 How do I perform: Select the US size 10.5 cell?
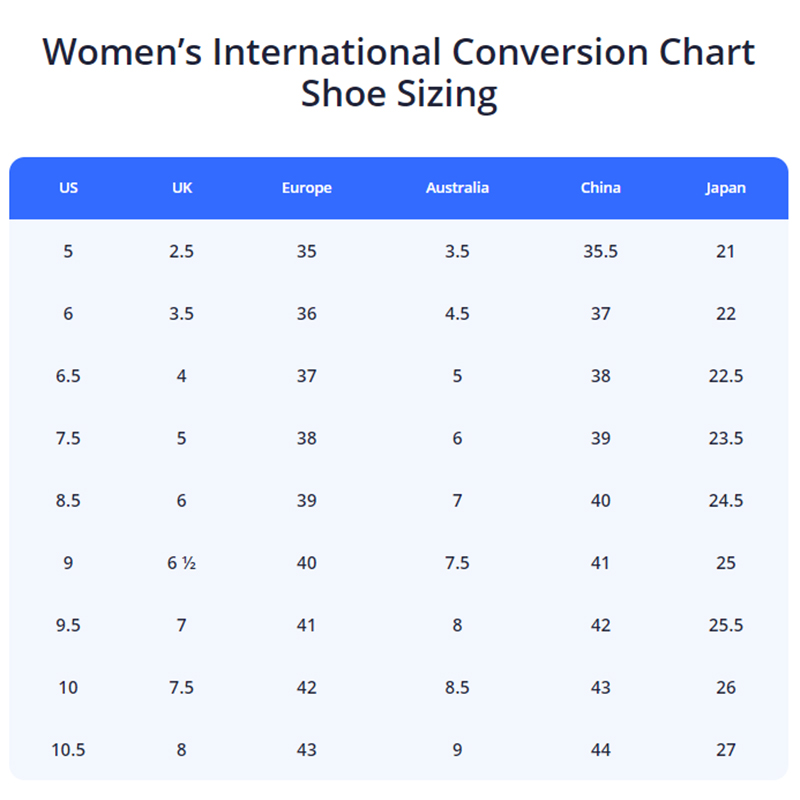click(x=68, y=750)
